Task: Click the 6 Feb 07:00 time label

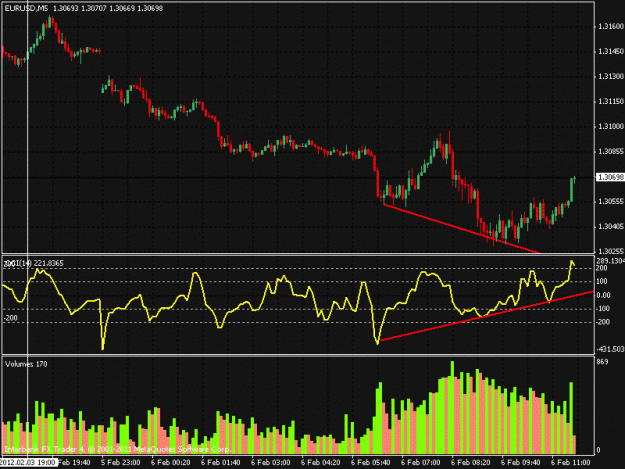Action: tap(421, 462)
